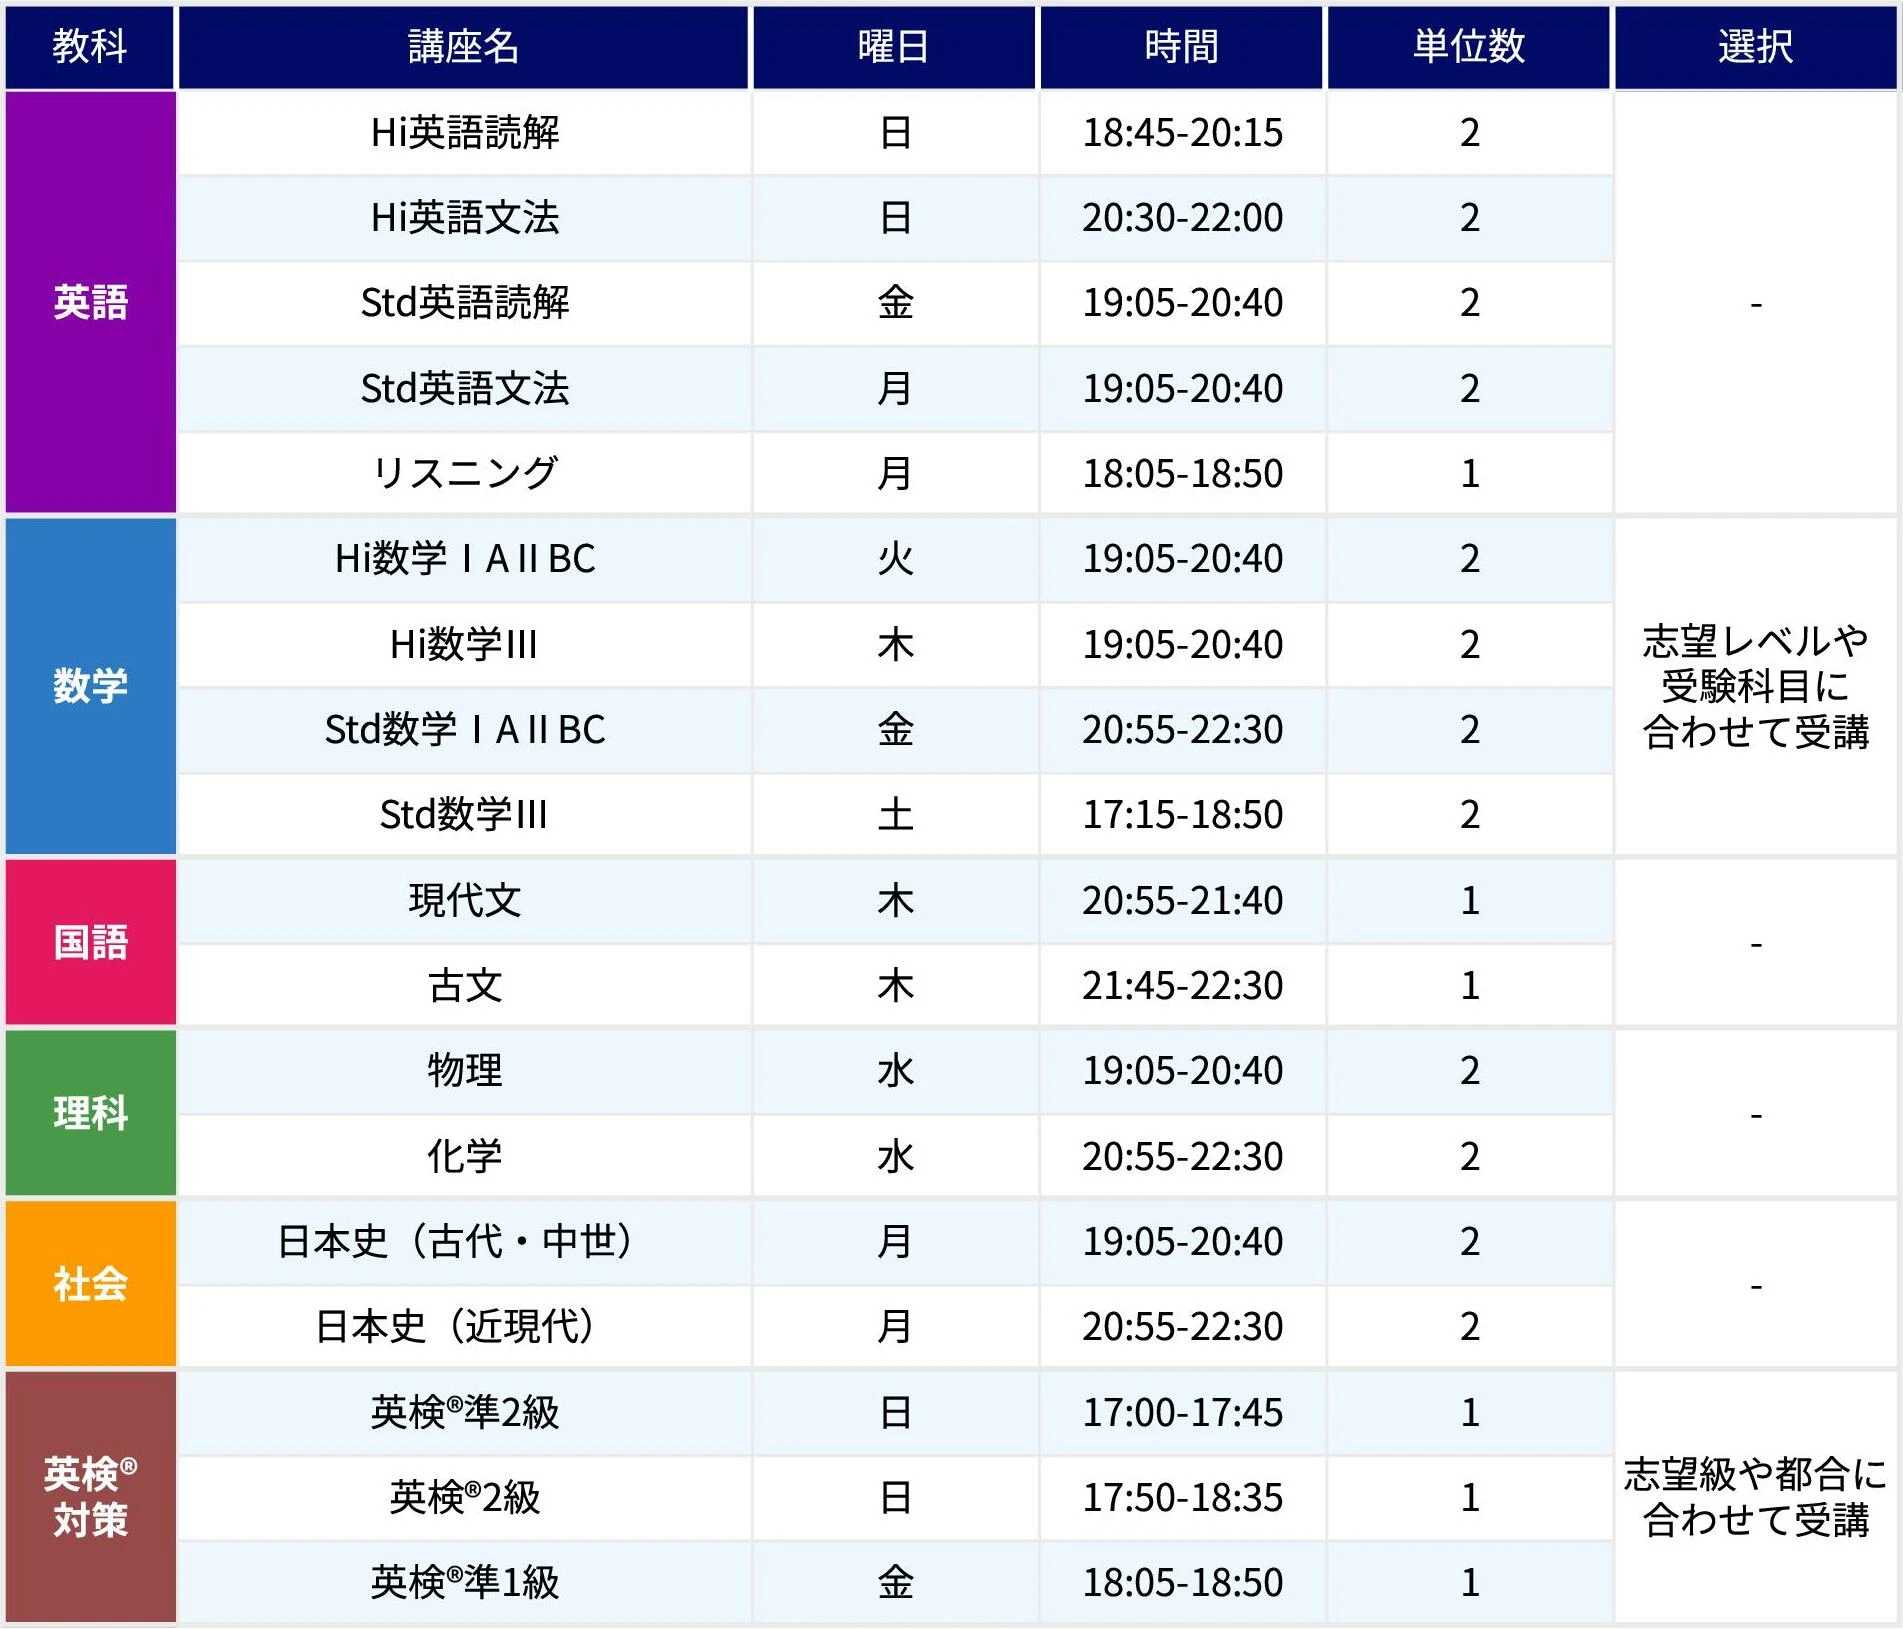Click the blue 数学 subject cell

click(x=90, y=686)
